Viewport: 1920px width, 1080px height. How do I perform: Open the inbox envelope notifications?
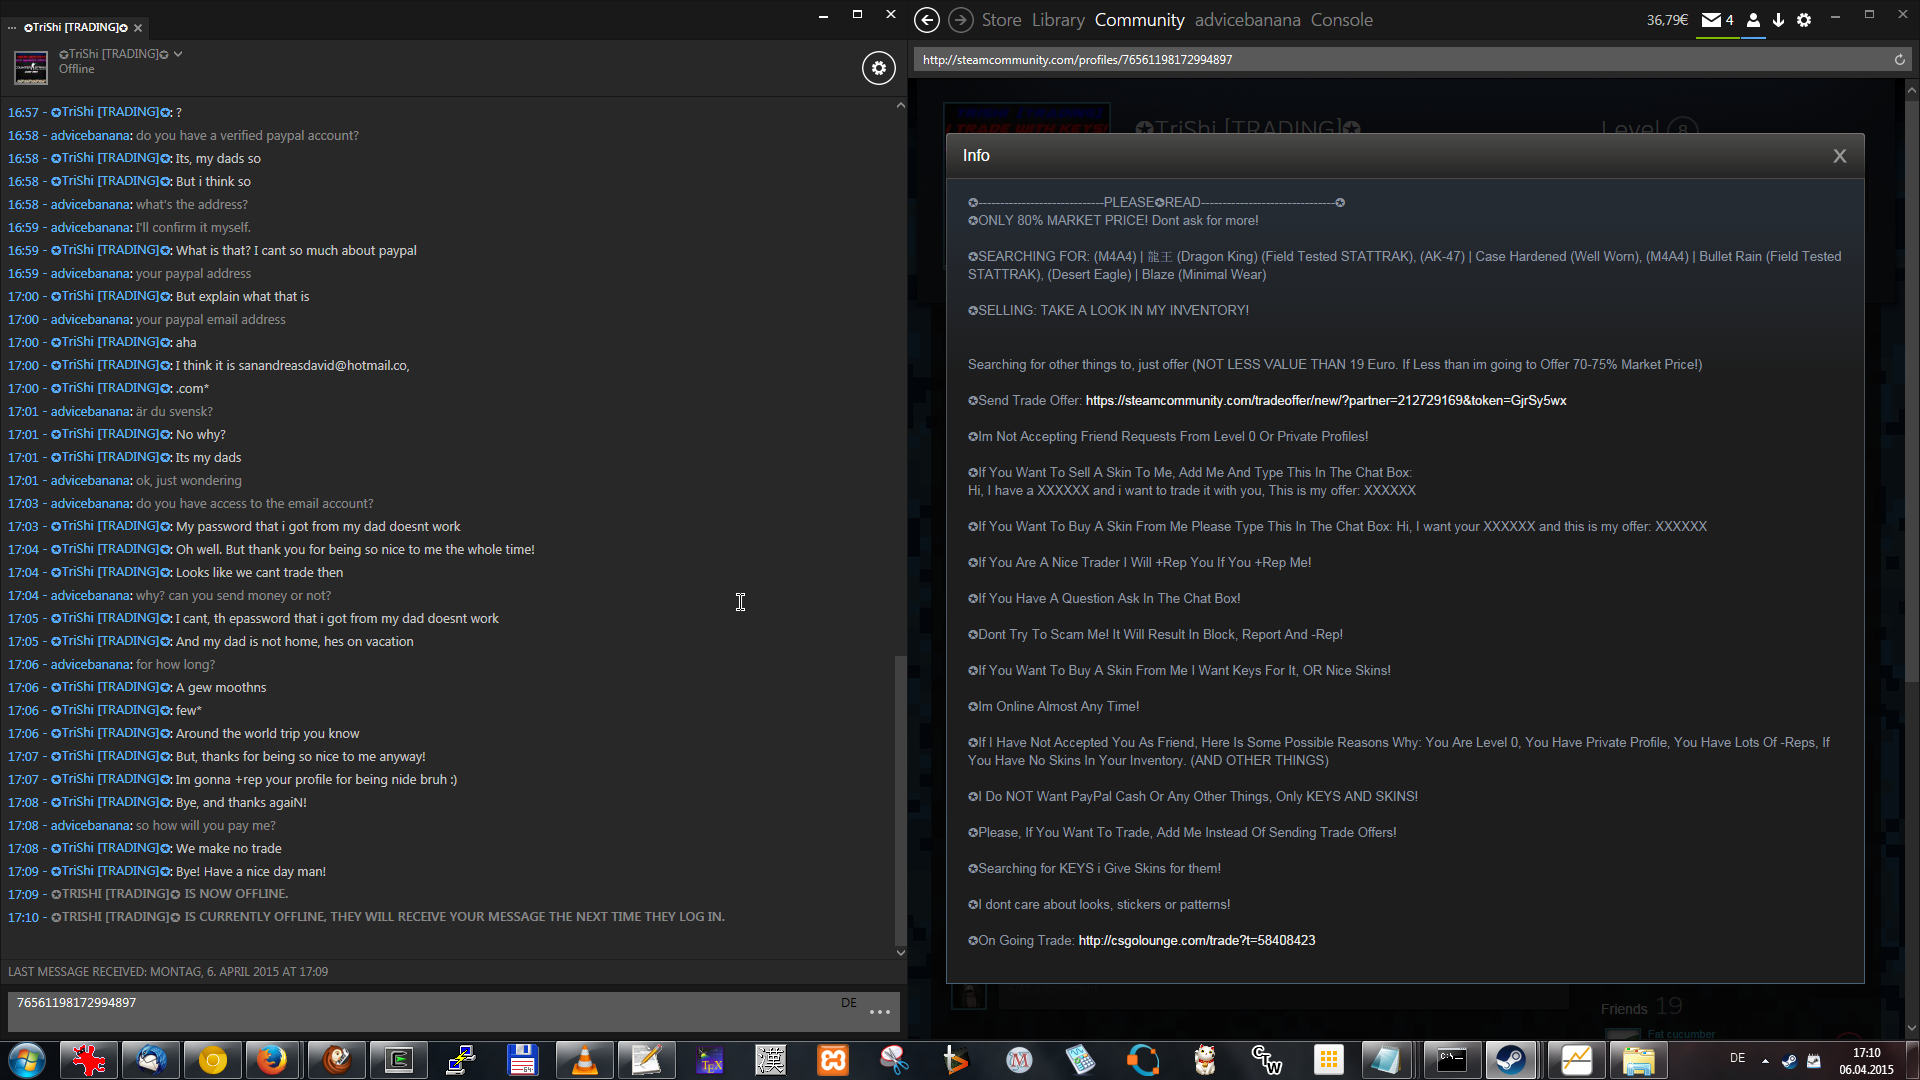[x=1711, y=20]
